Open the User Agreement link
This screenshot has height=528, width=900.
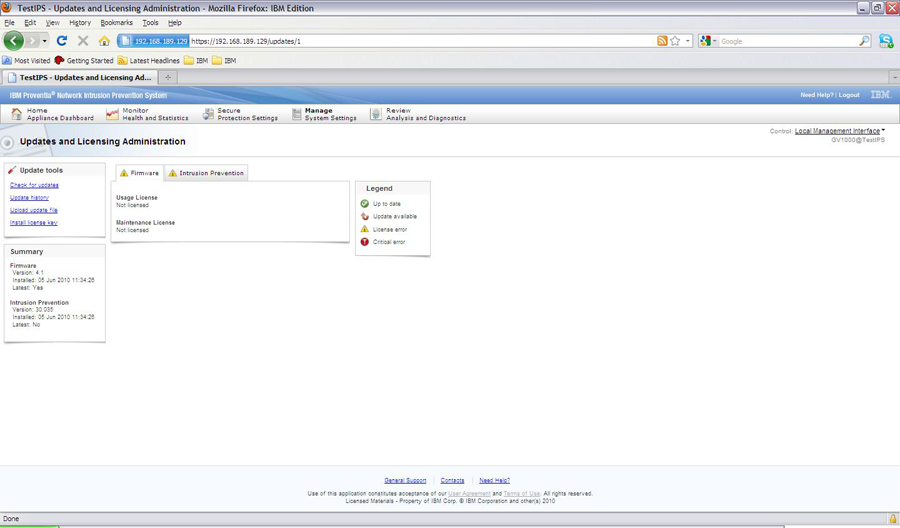(469, 494)
